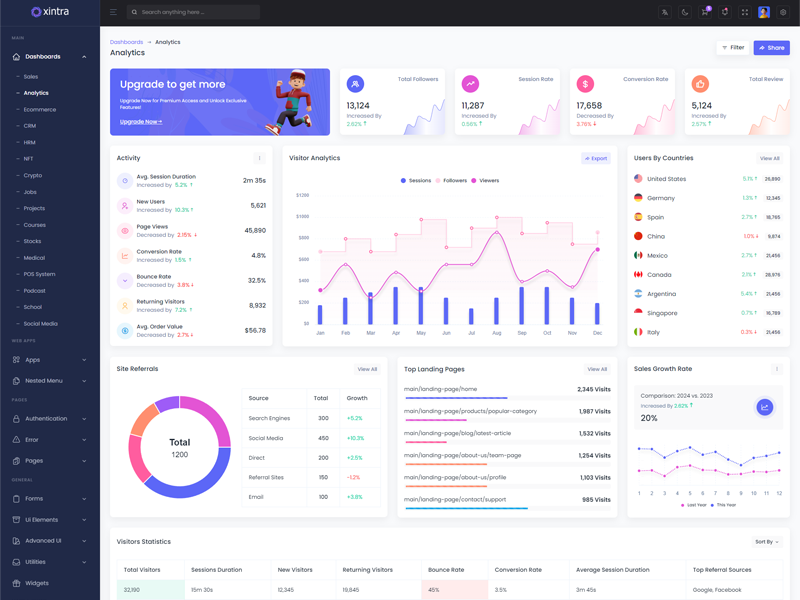Click the Share button
The height and width of the screenshot is (600, 800).
pos(771,47)
